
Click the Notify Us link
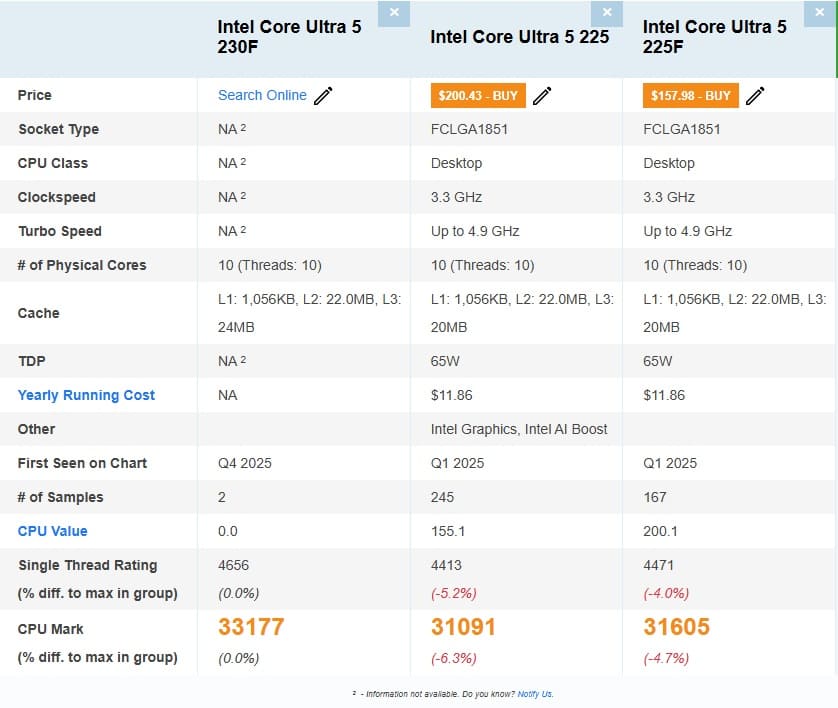click(537, 693)
